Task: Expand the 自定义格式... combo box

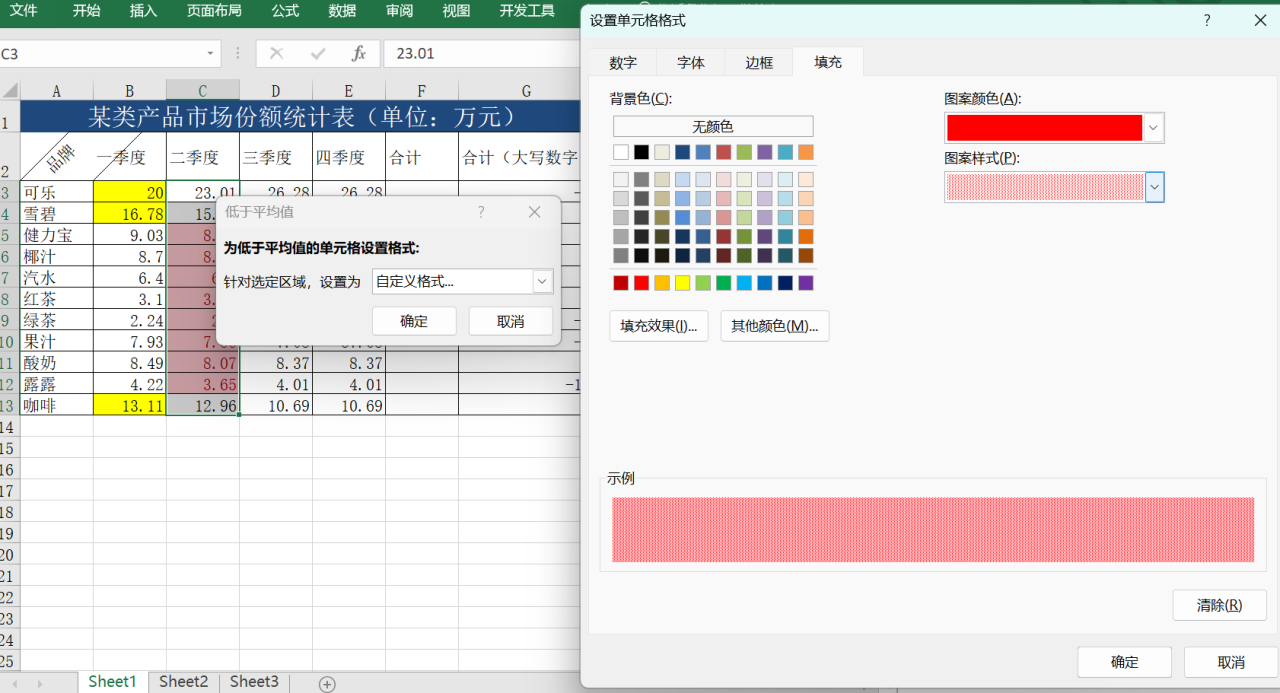Action: [543, 282]
